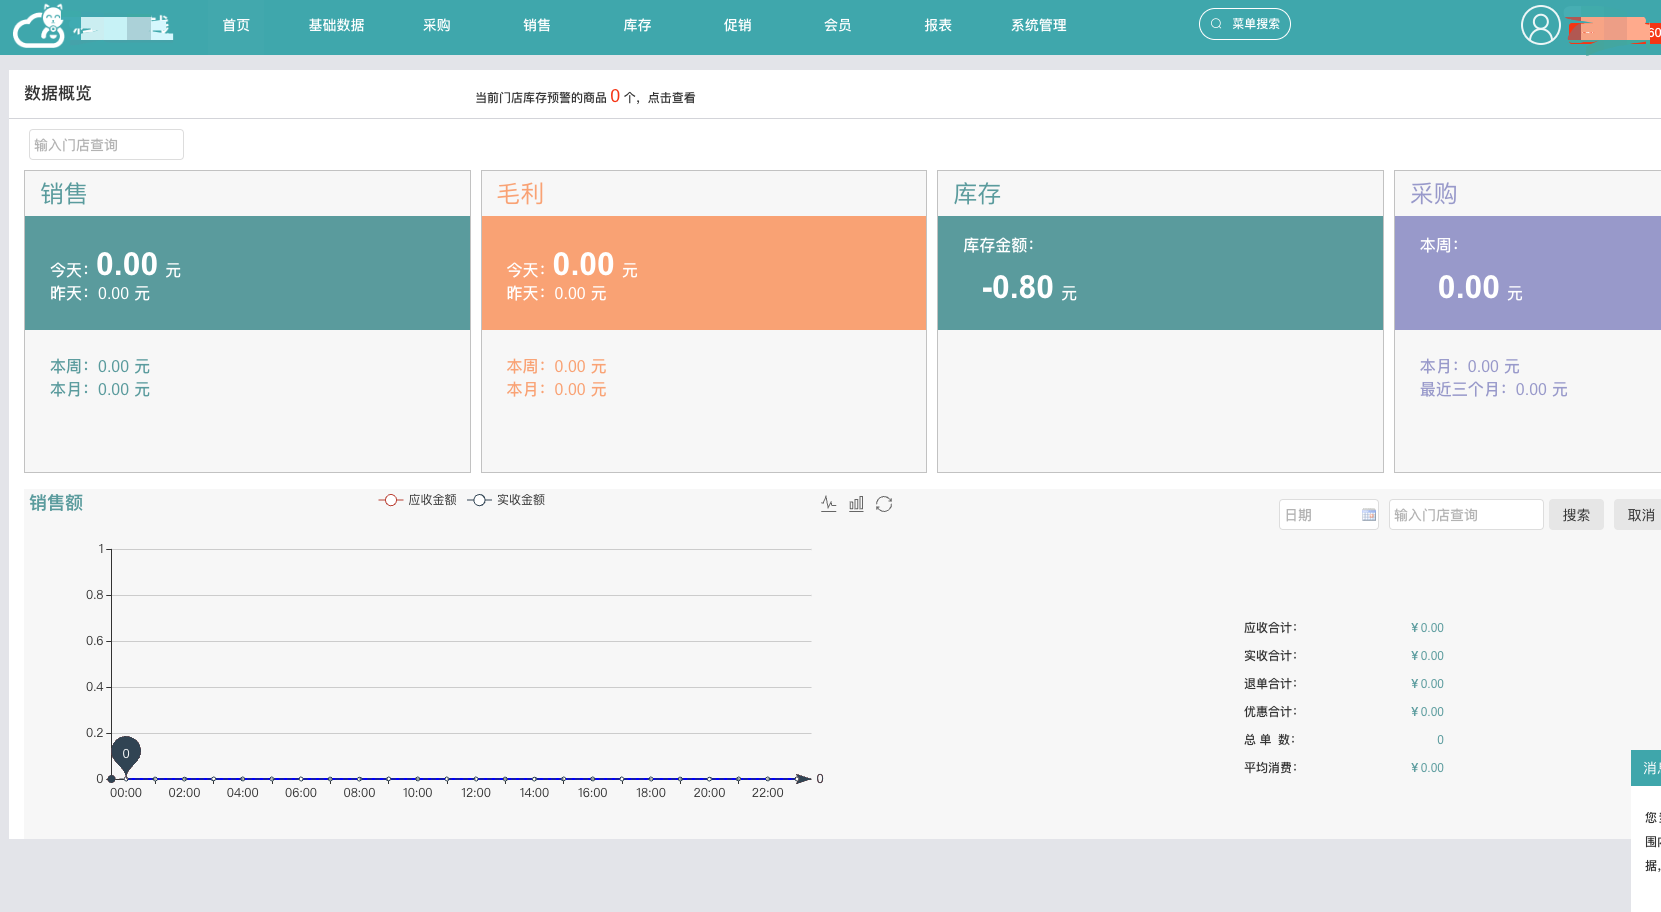
Task: Open the user avatar profile icon
Action: click(1540, 25)
